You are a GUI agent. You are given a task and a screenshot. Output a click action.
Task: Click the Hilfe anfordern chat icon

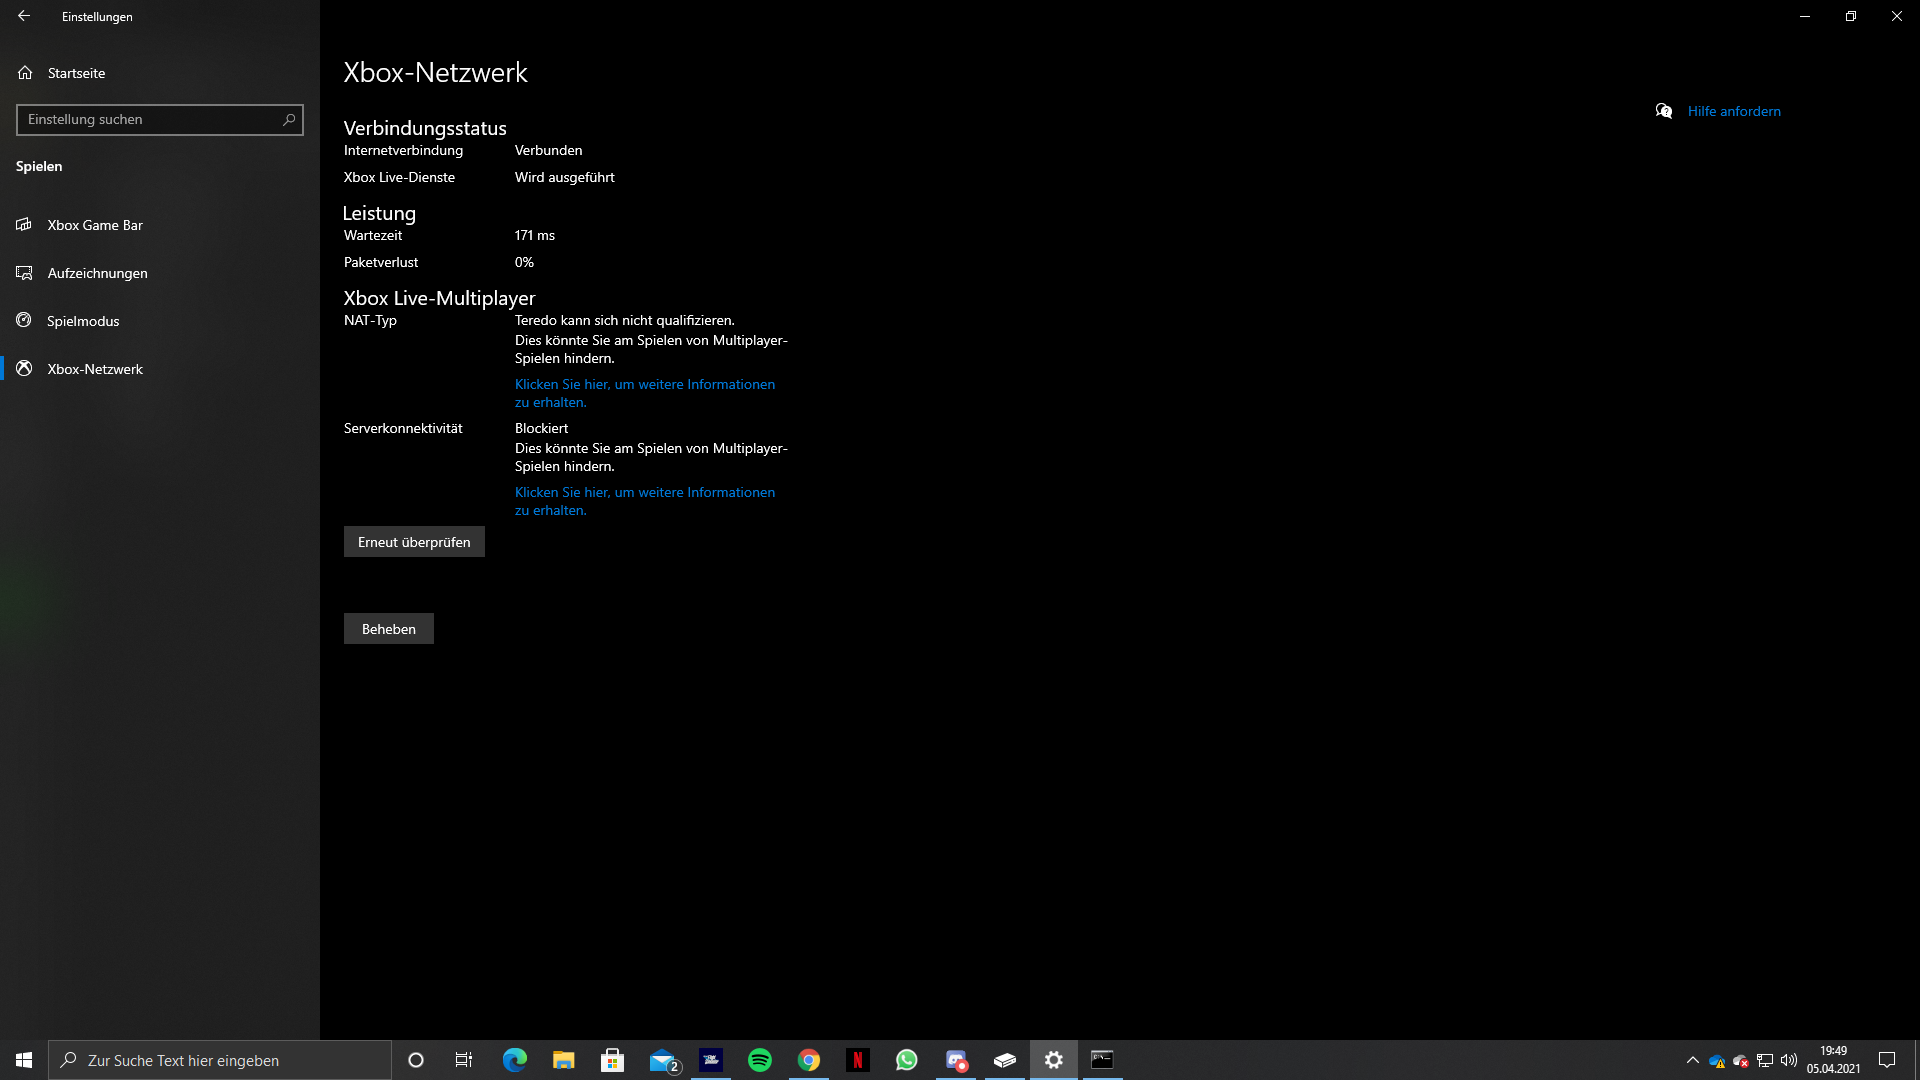click(x=1664, y=111)
